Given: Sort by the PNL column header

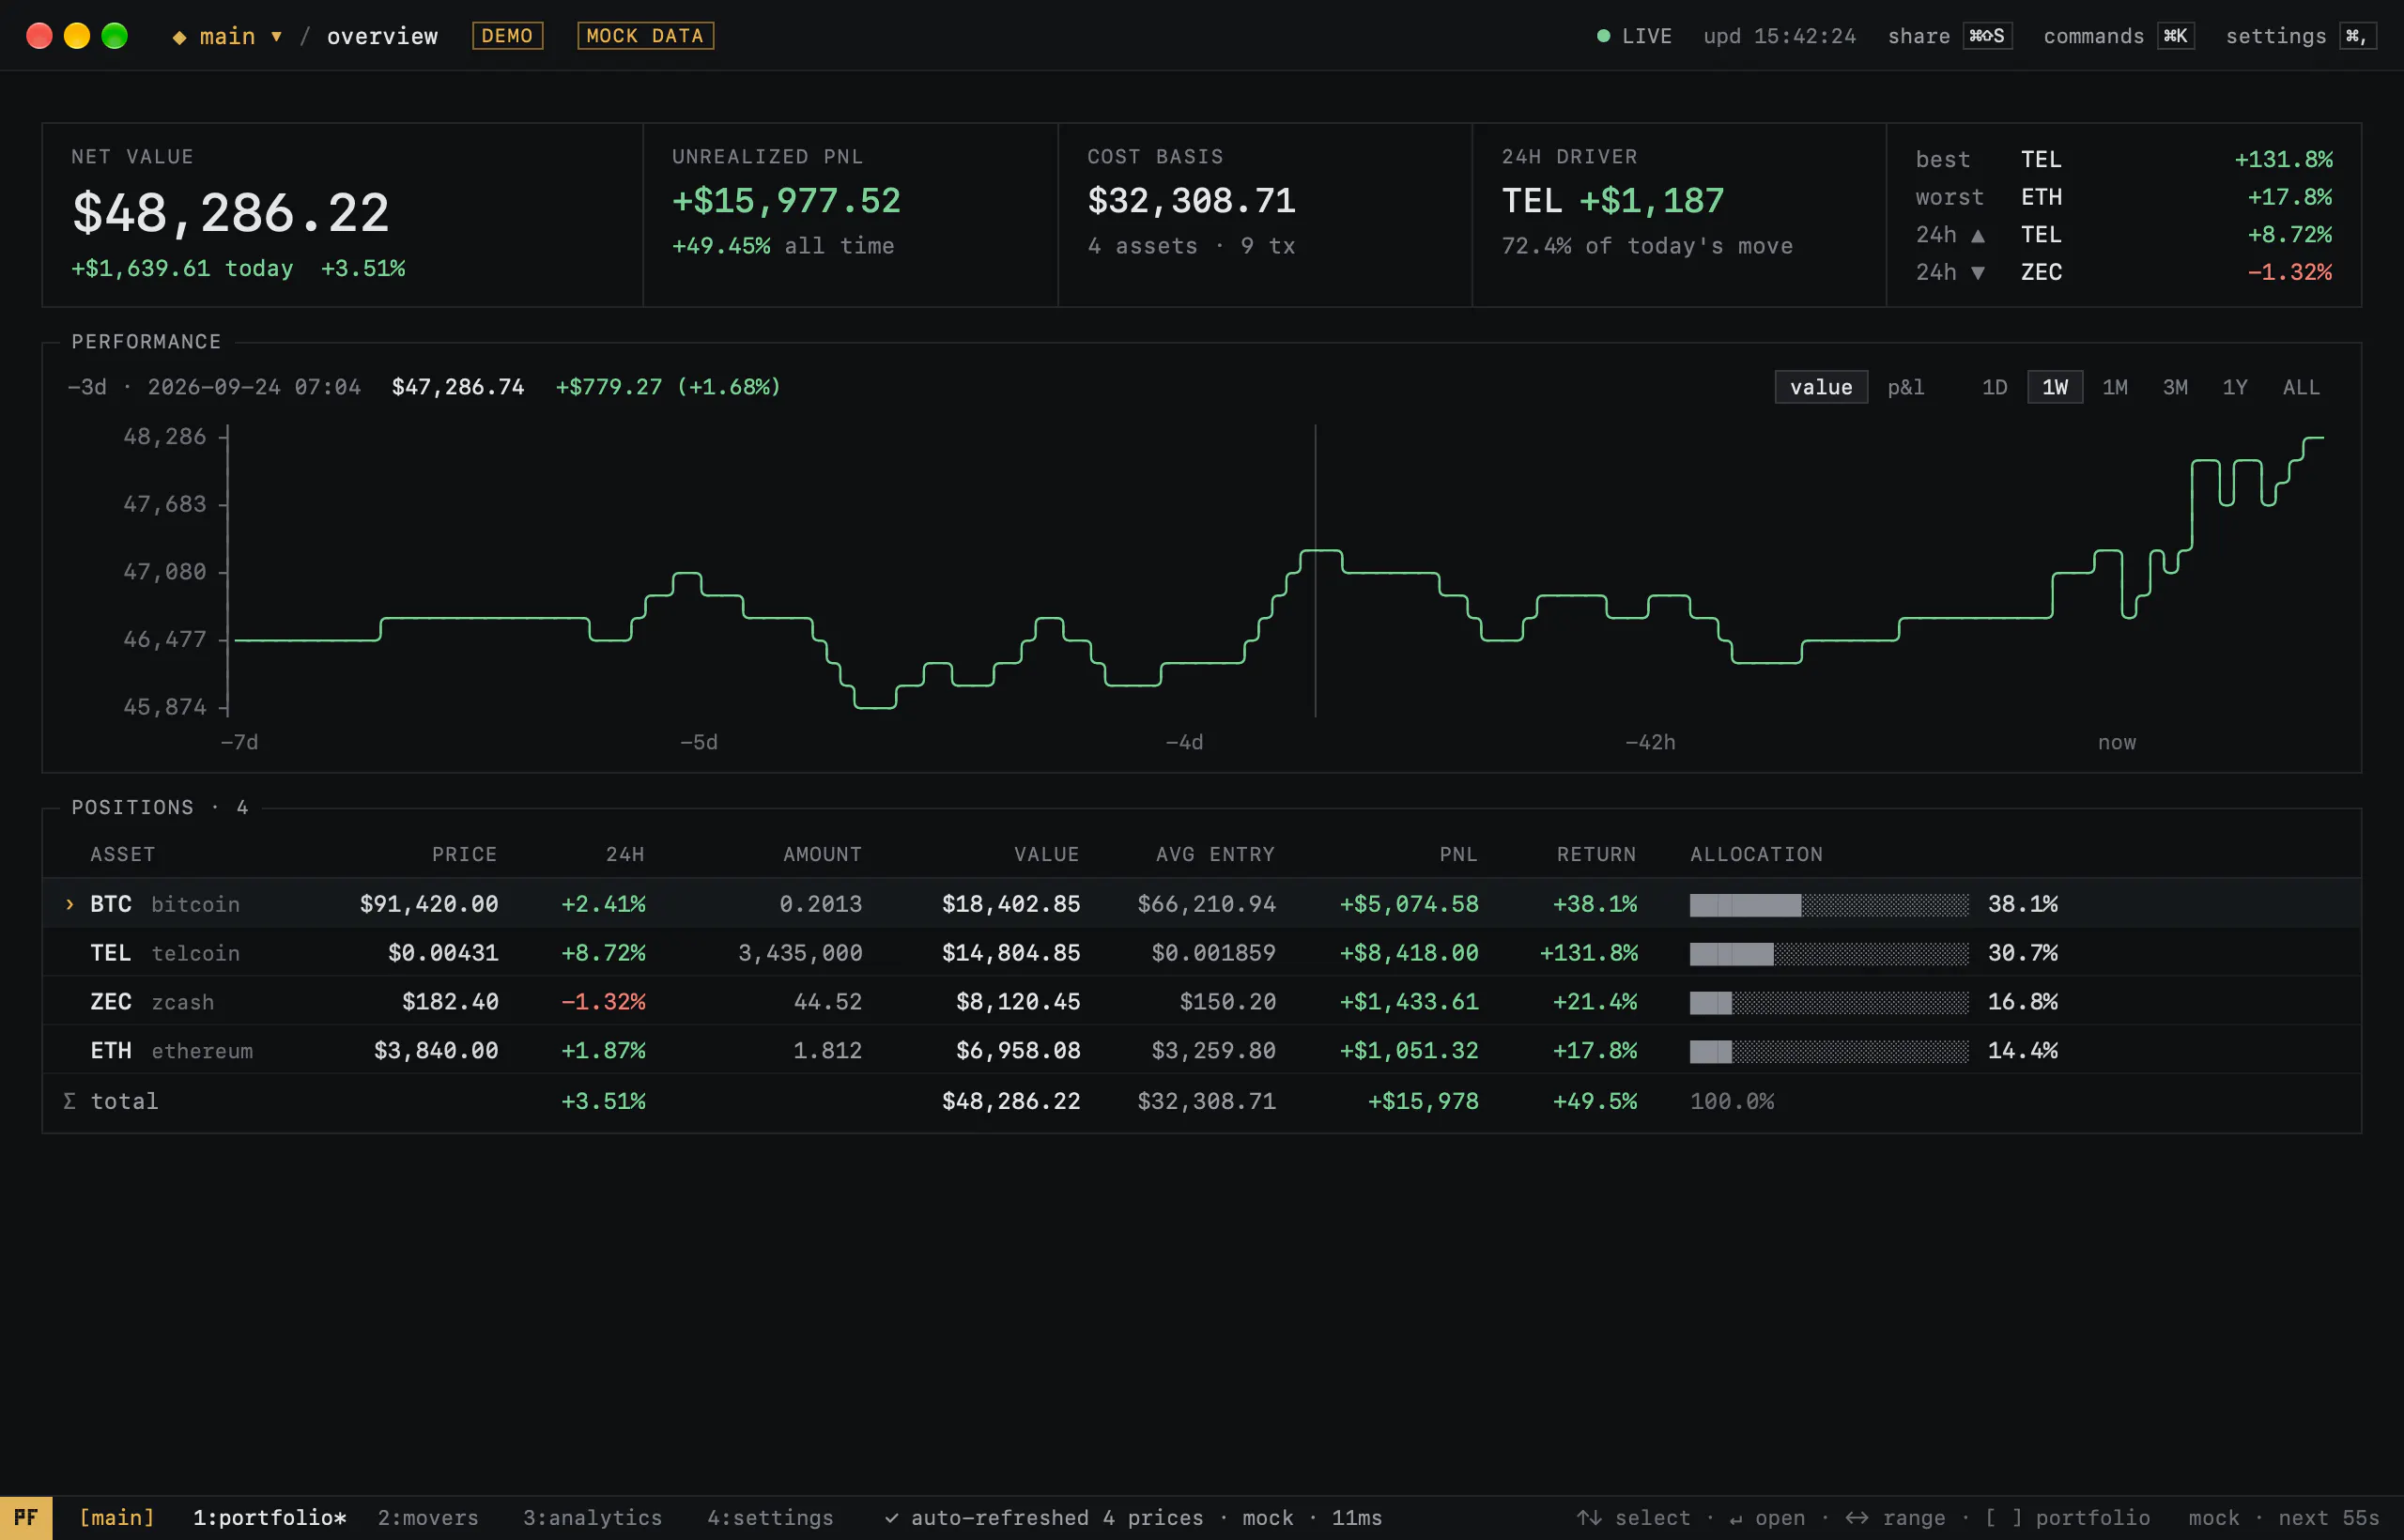Looking at the screenshot, I should [1458, 854].
